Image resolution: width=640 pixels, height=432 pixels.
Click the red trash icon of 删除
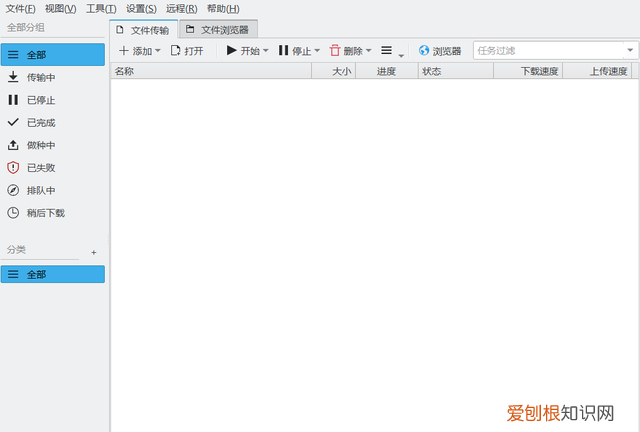point(335,50)
